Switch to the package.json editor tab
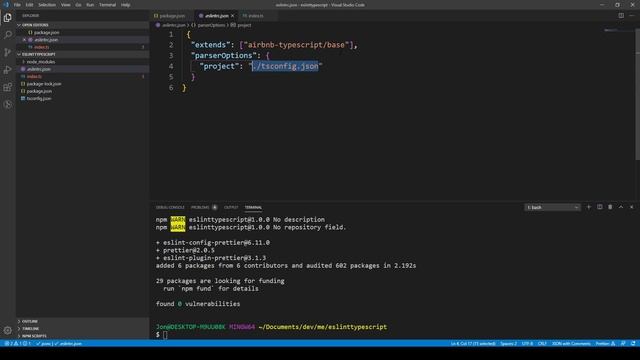640x360 pixels. click(x=172, y=16)
